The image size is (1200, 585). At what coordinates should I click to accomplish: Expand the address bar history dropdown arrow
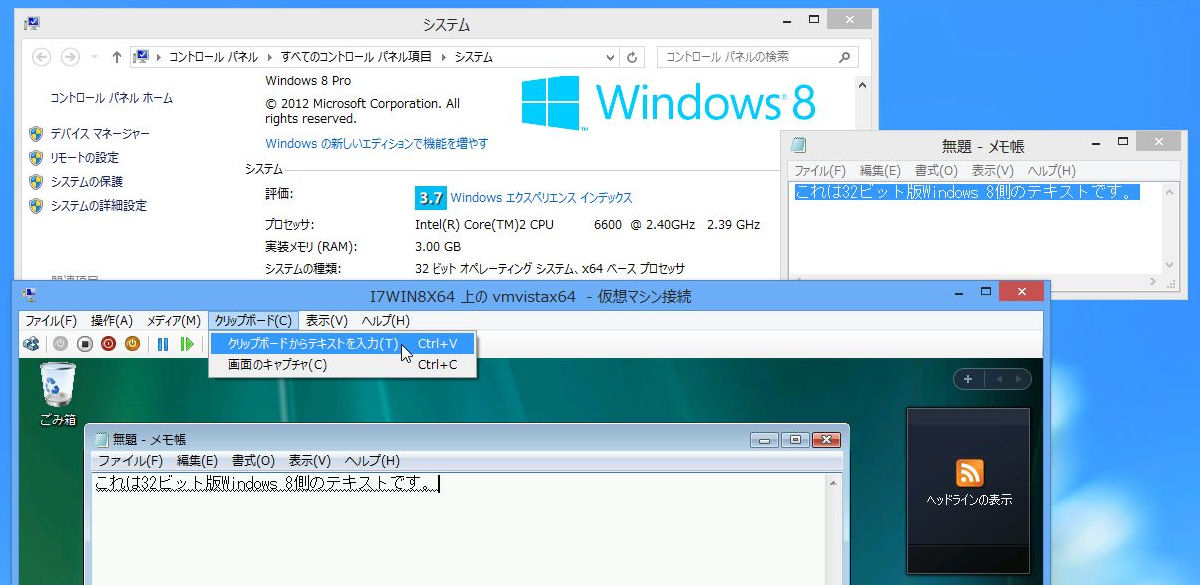coord(610,57)
